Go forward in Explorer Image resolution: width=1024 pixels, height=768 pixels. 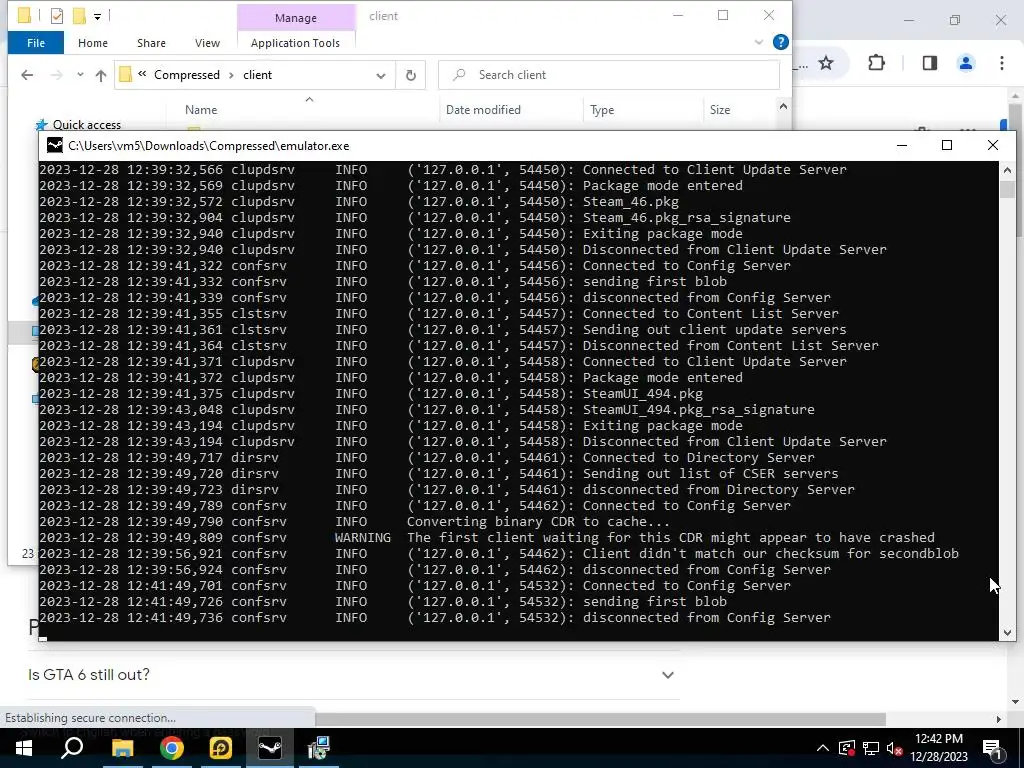tap(57, 75)
